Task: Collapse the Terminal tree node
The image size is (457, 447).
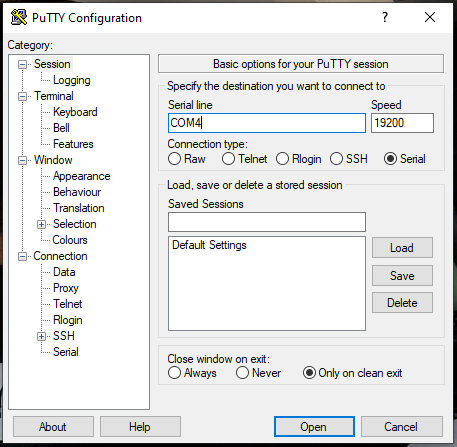Action: [x=22, y=97]
